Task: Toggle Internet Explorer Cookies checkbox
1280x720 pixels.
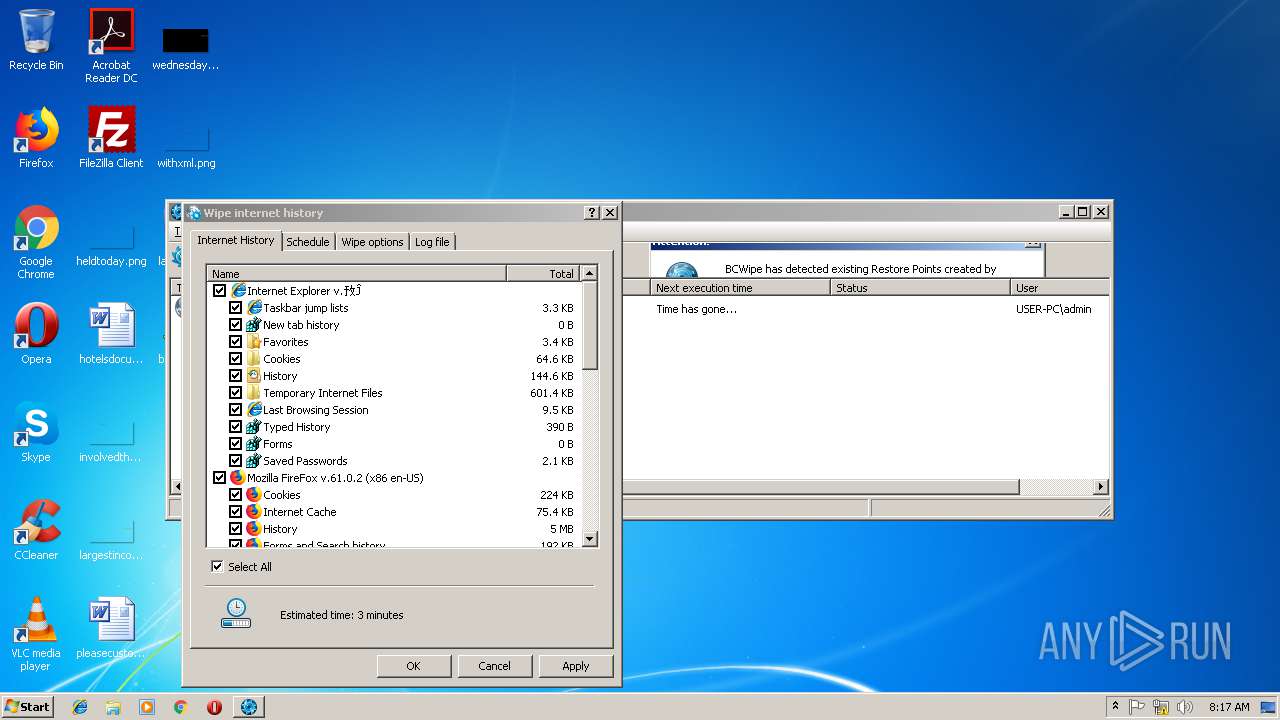Action: [x=236, y=359]
